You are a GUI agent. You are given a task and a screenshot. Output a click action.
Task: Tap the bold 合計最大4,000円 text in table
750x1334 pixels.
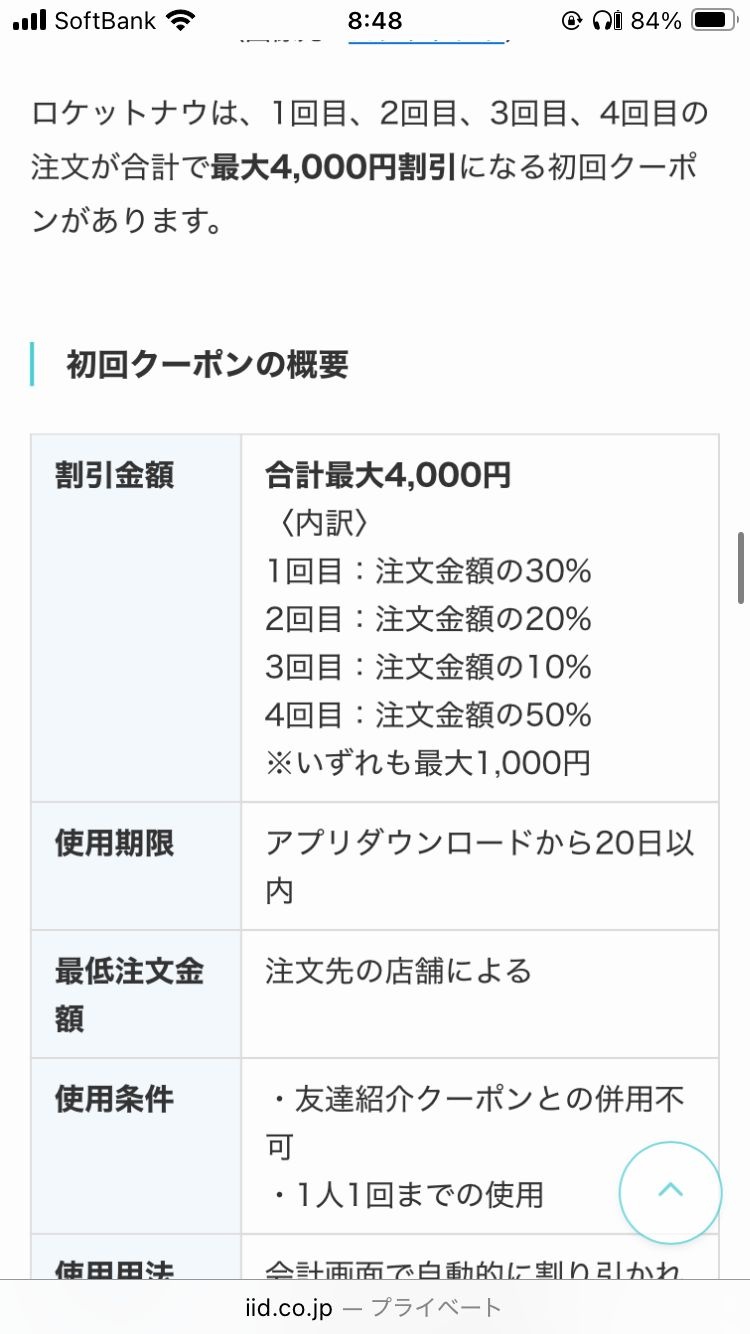click(388, 476)
